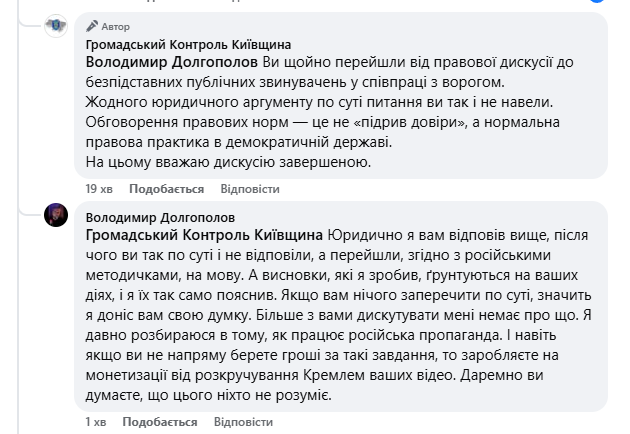Image resolution: width=630 pixels, height=434 pixels.
Task: Like the comment posted 19 хв ago
Action: point(166,188)
